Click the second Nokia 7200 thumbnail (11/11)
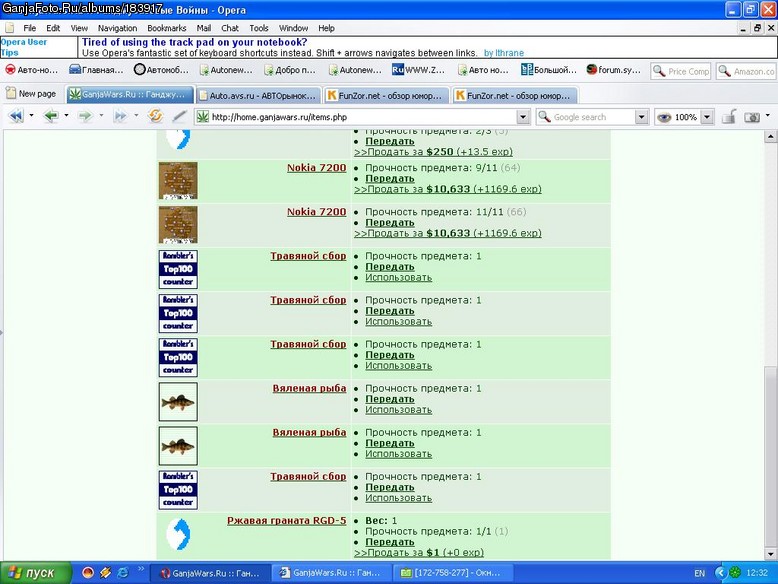778x584 pixels. pyautogui.click(x=178, y=225)
